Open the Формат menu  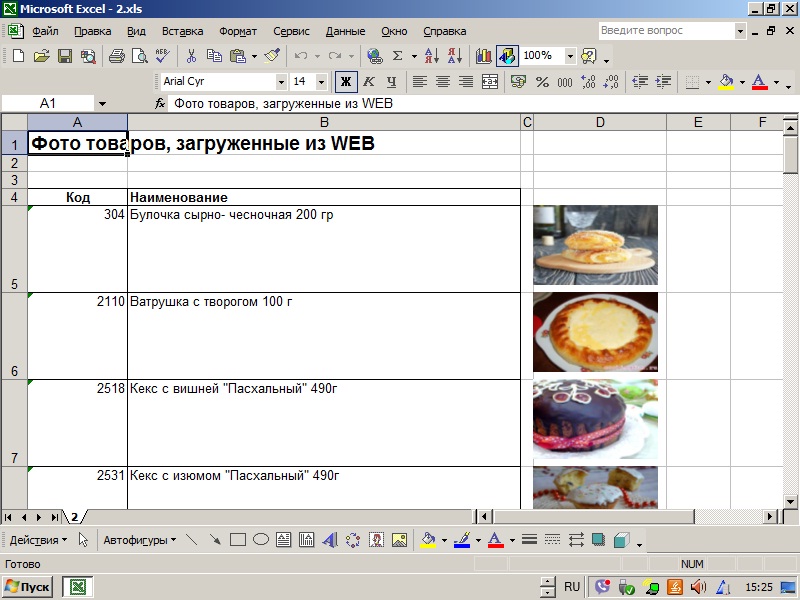[238, 31]
